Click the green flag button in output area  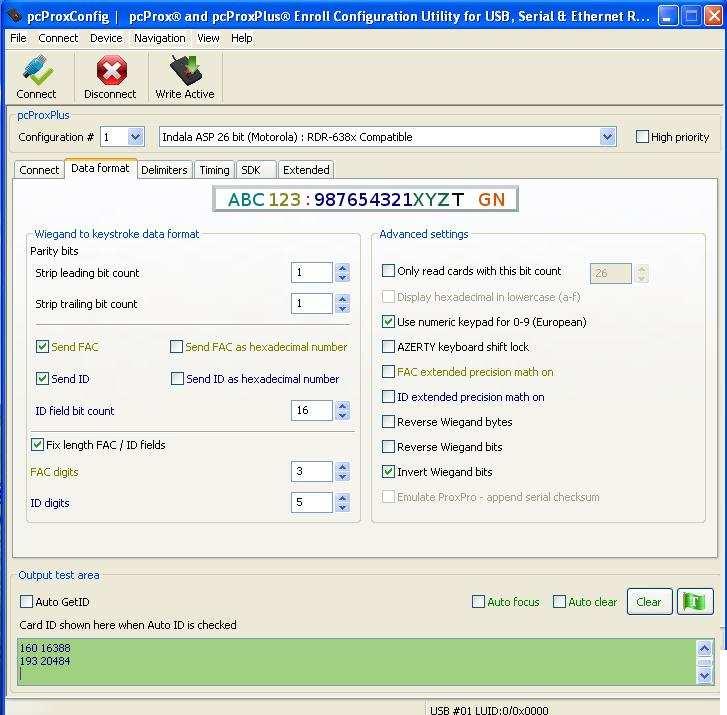pyautogui.click(x=695, y=602)
